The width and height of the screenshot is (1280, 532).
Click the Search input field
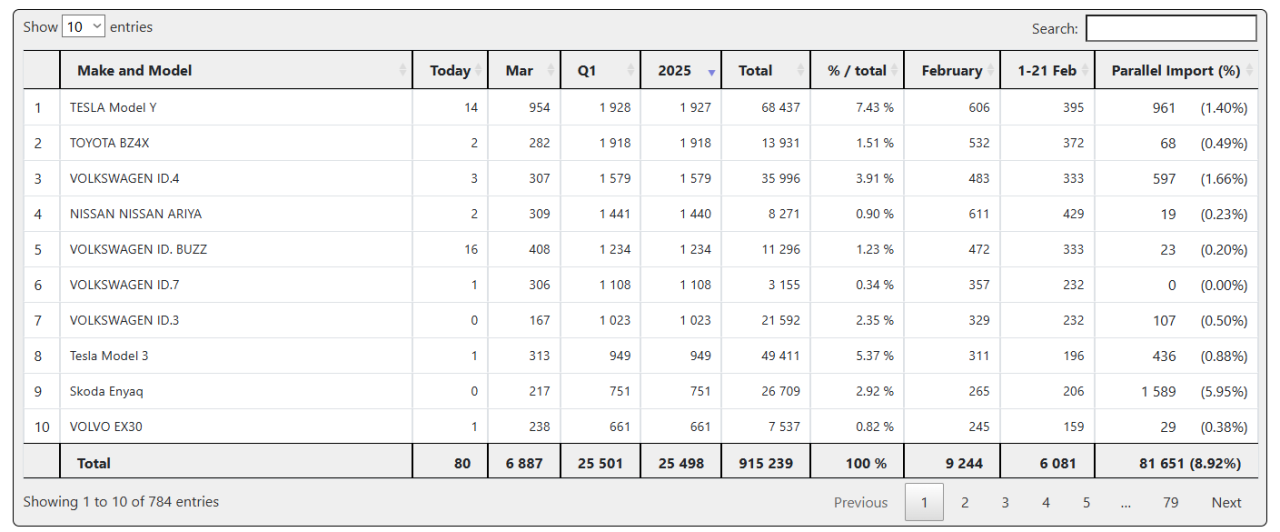tap(1170, 29)
